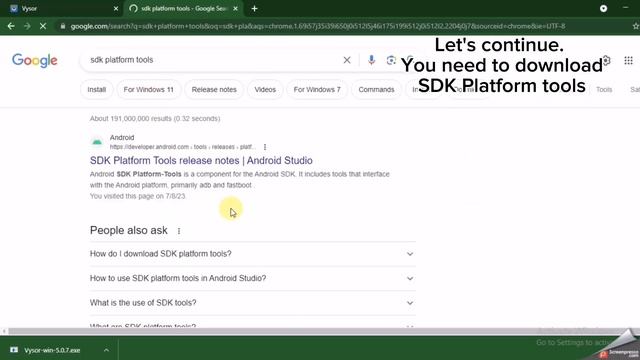
Task: Select the Release notes filter chip
Action: click(x=214, y=89)
